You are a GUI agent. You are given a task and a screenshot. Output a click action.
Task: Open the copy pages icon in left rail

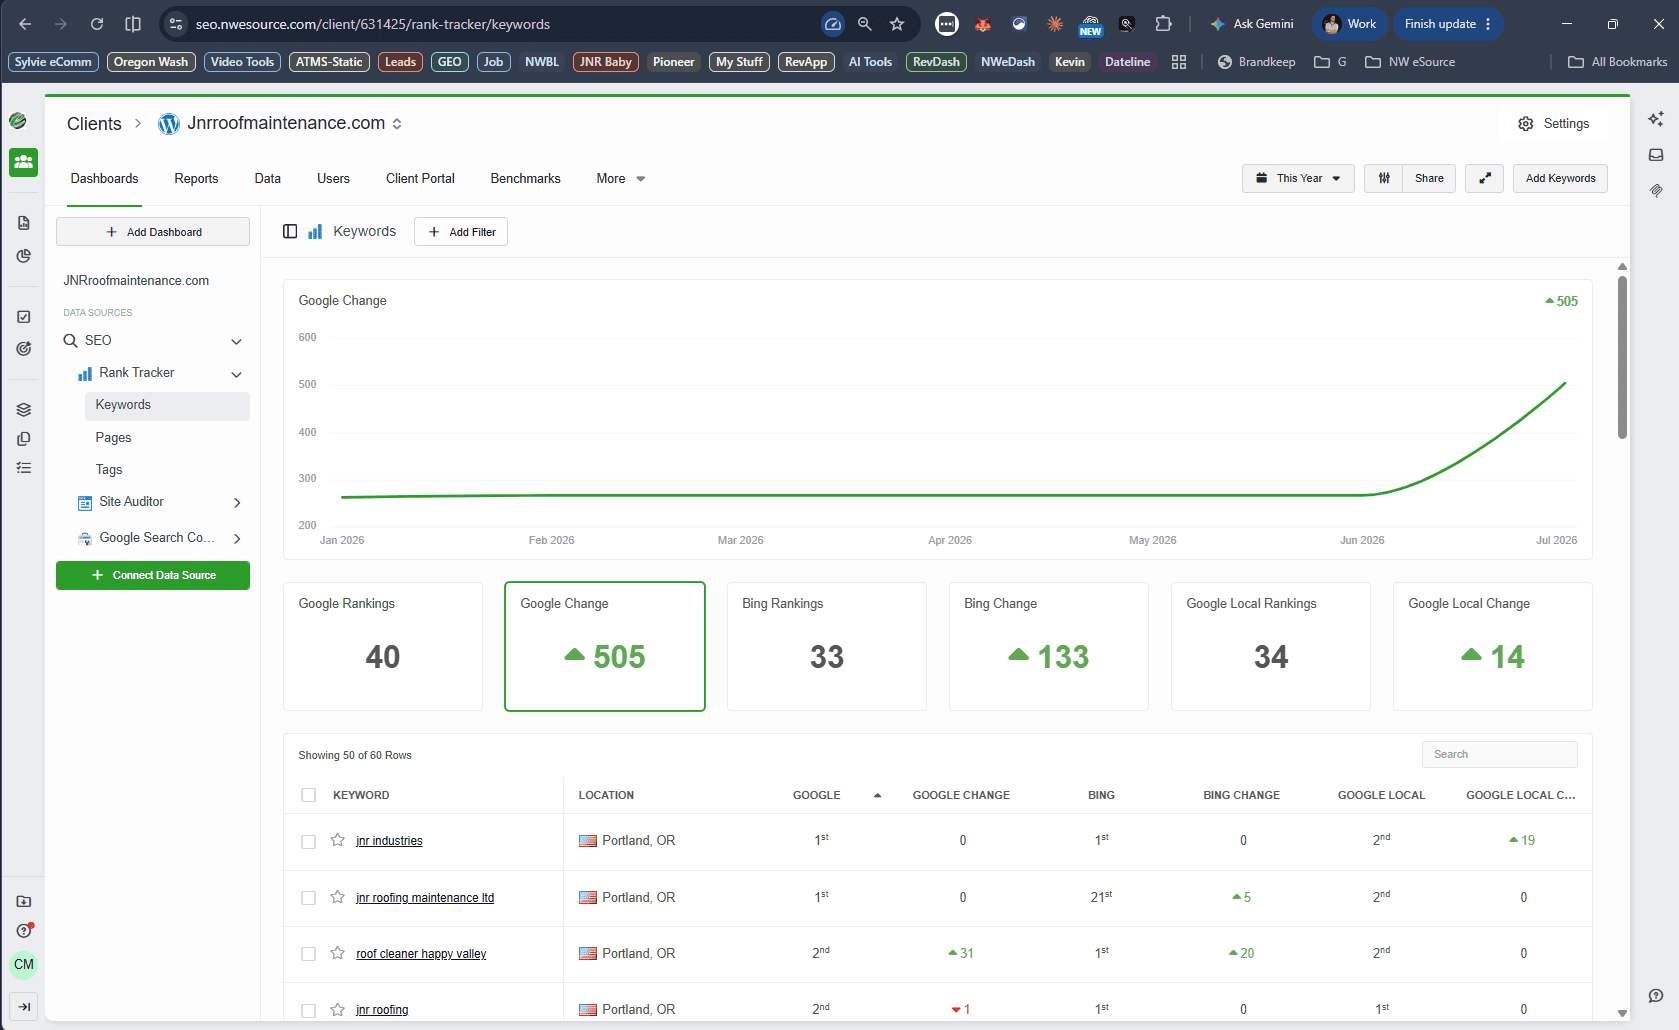(24, 439)
